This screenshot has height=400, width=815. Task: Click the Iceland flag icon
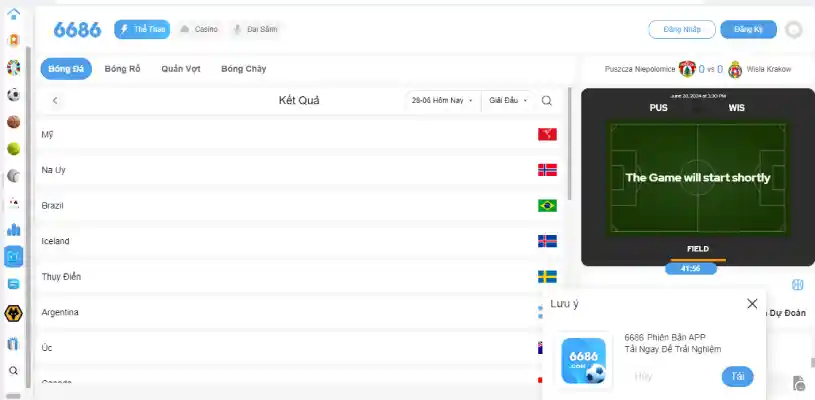pyautogui.click(x=547, y=241)
